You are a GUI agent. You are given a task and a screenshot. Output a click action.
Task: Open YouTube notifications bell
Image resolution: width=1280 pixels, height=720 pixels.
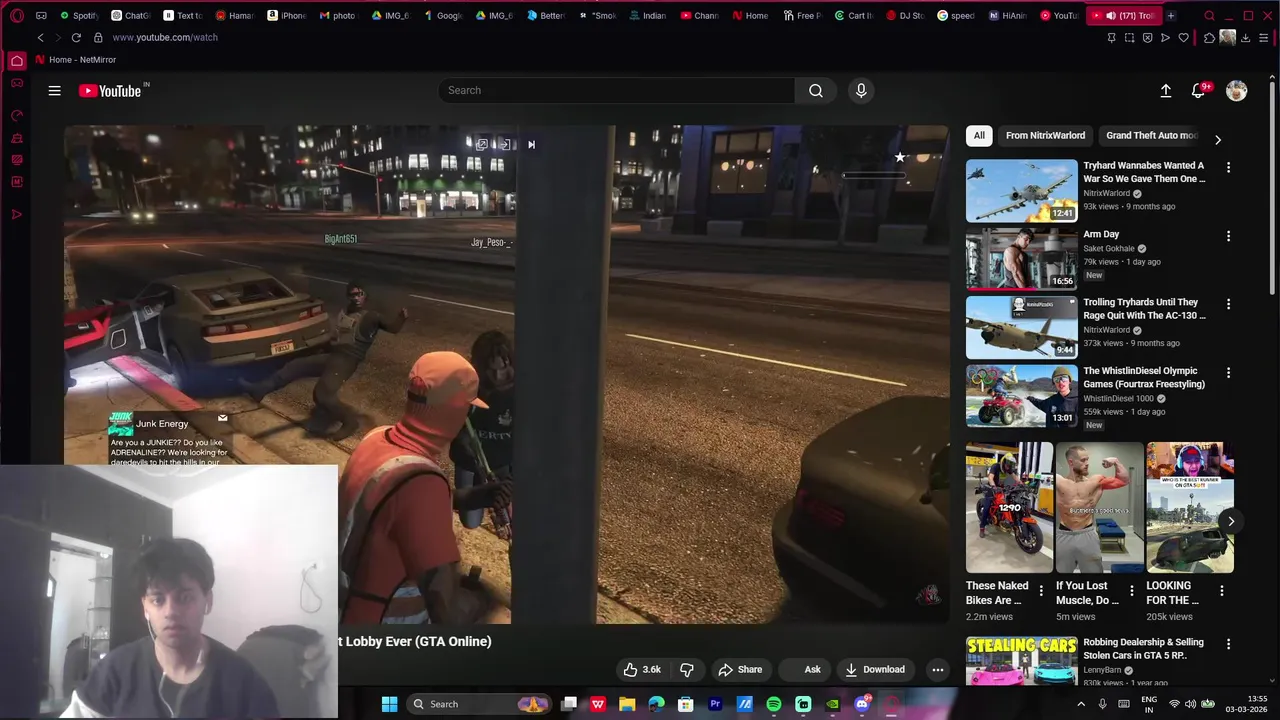point(1198,90)
